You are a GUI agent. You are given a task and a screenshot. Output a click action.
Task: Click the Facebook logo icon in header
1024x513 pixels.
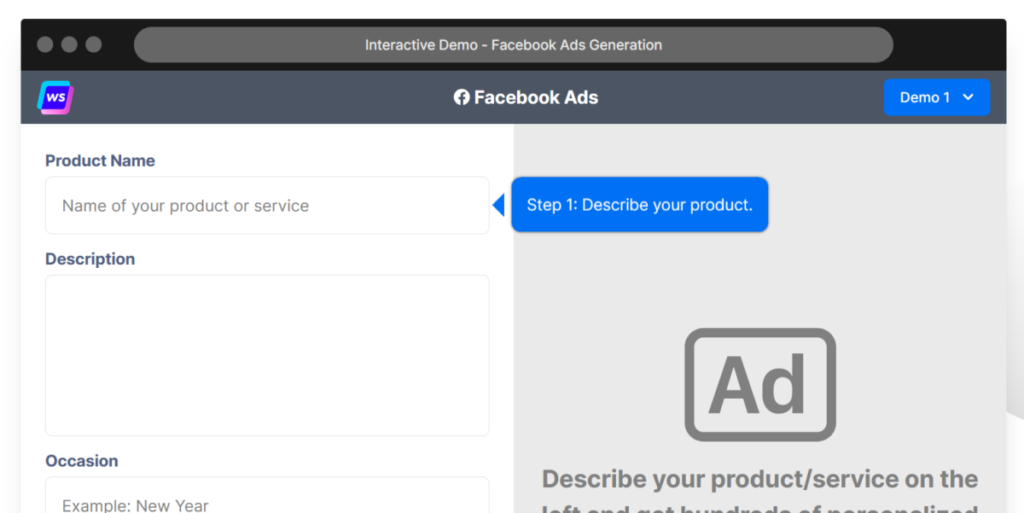(462, 97)
